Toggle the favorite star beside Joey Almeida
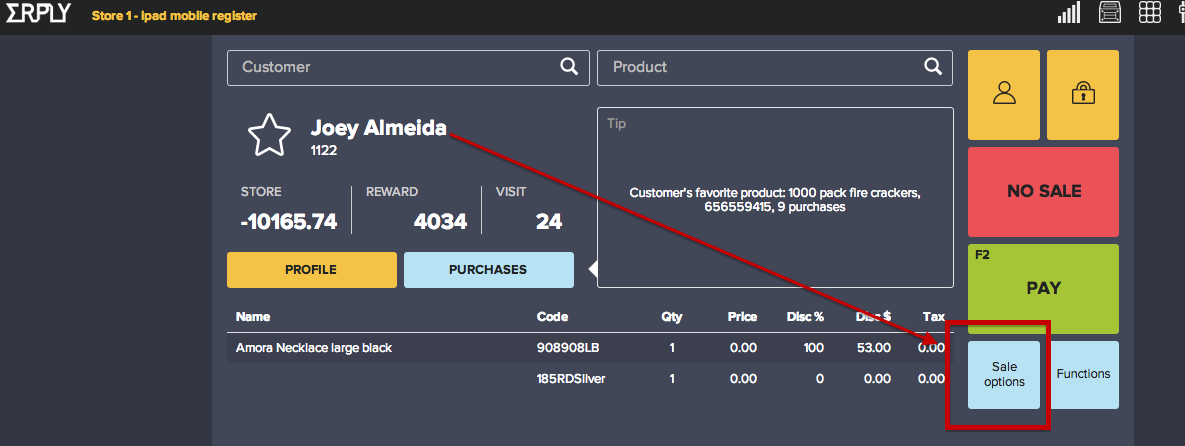The image size is (1185, 446). click(269, 135)
